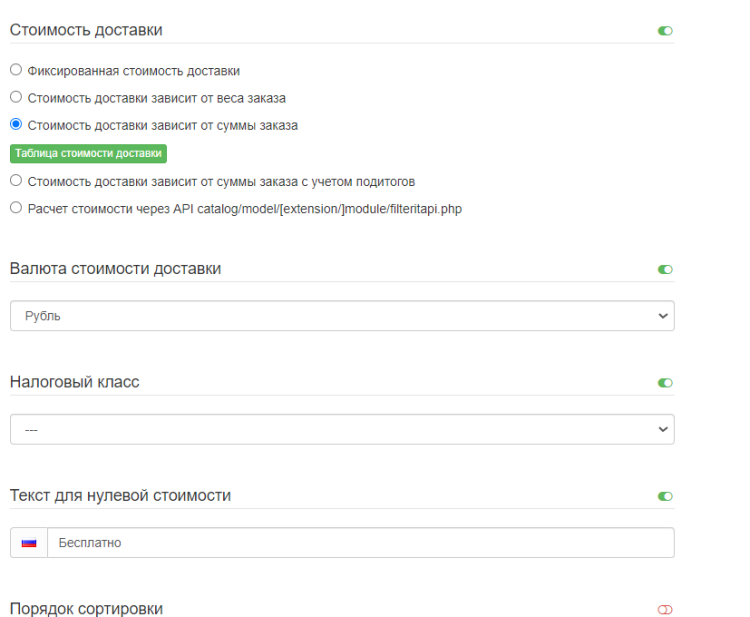Toggle the Валюта стоимости доставки switch
Image resolution: width=750 pixels, height=617 pixels.
(x=665, y=269)
